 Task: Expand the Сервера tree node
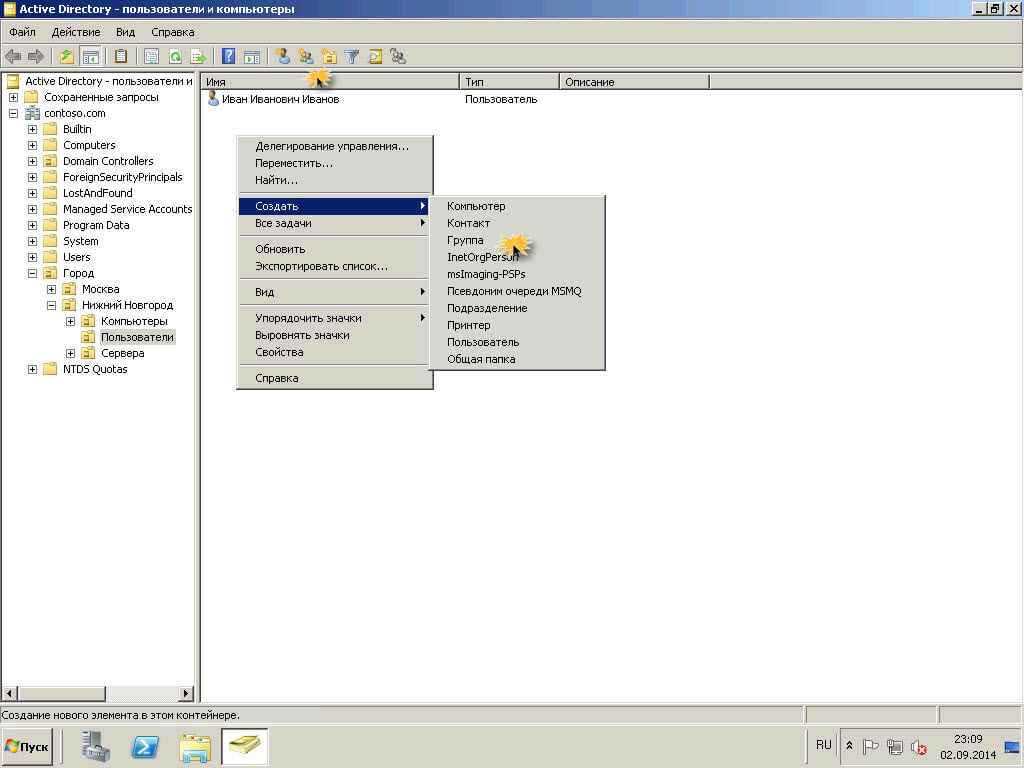point(70,353)
